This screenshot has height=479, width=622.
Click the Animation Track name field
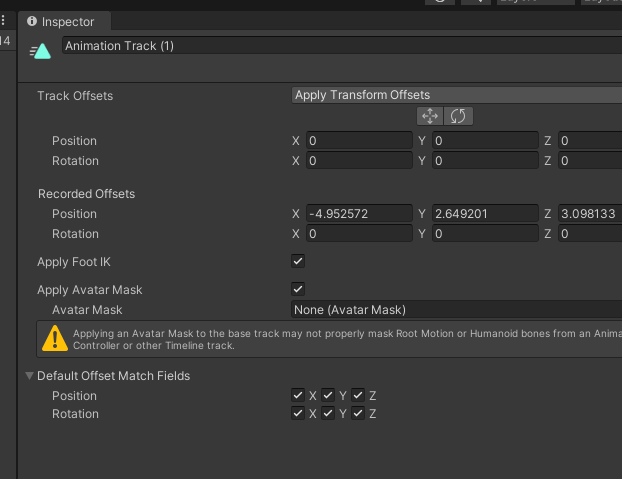click(x=340, y=46)
